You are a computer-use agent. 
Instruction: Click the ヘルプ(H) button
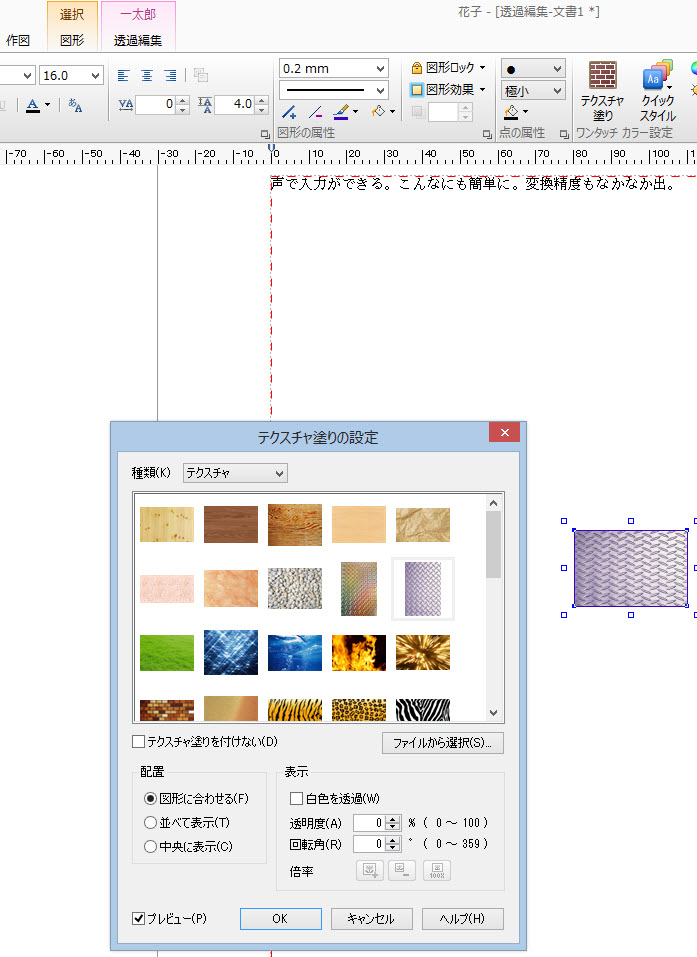pos(463,919)
